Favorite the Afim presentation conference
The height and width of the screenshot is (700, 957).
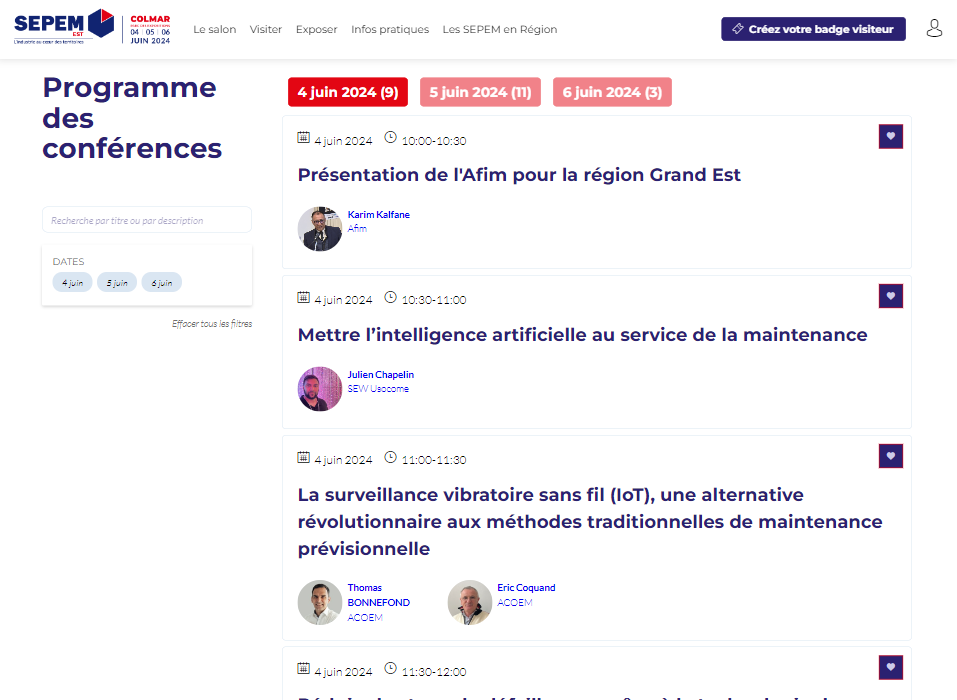point(890,137)
